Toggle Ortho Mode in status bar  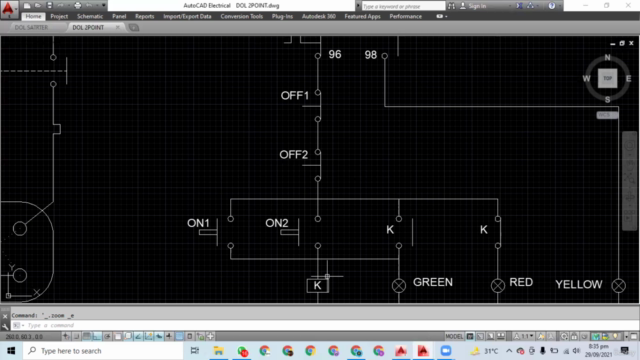coord(97,336)
